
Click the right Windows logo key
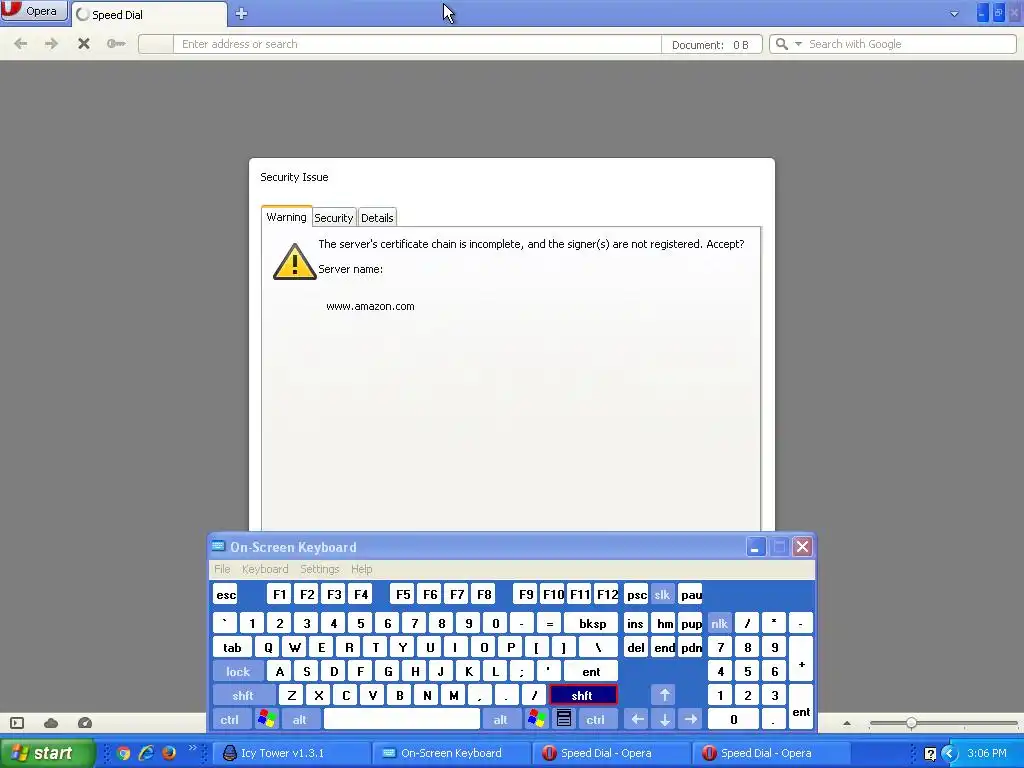(536, 720)
